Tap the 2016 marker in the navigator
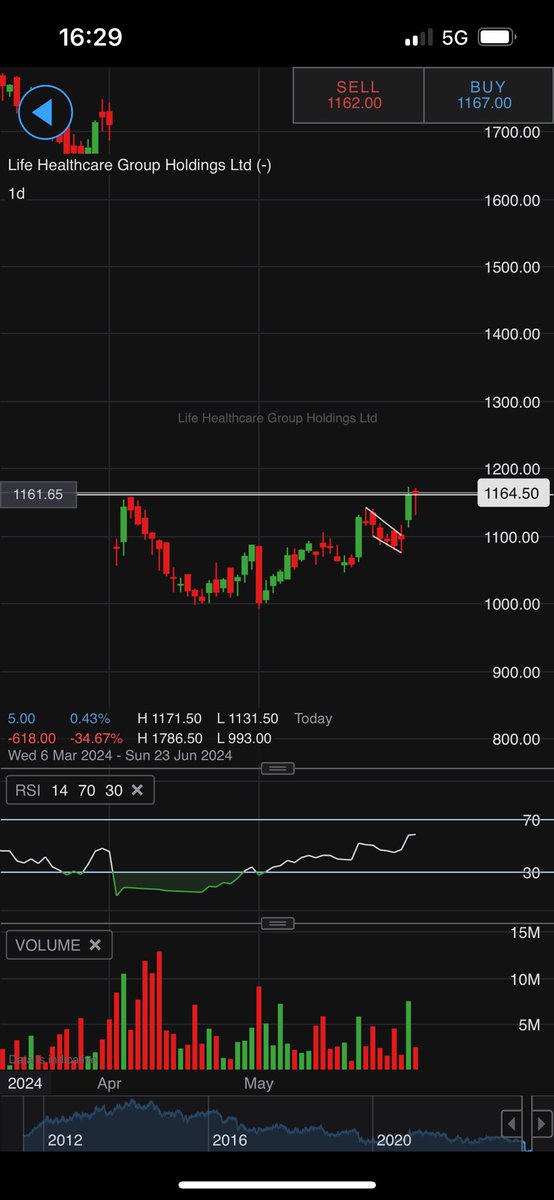Image resolution: width=554 pixels, height=1200 pixels. 229,1140
